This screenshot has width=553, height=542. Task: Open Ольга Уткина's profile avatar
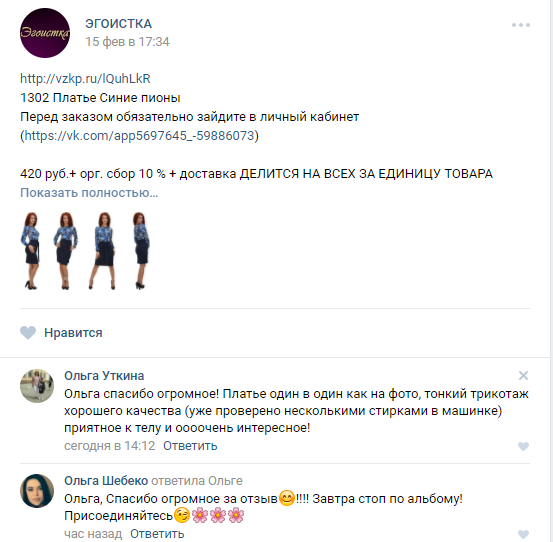[37, 386]
